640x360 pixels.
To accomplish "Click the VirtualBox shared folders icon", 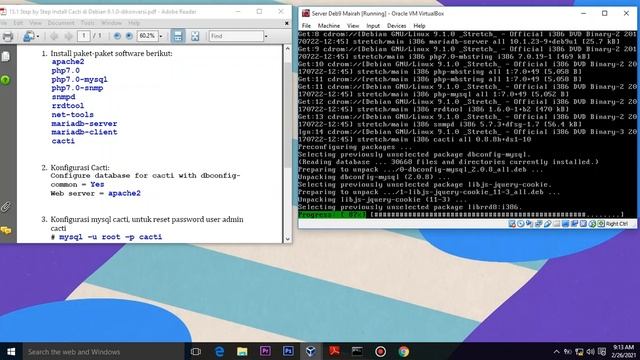I will 557,224.
